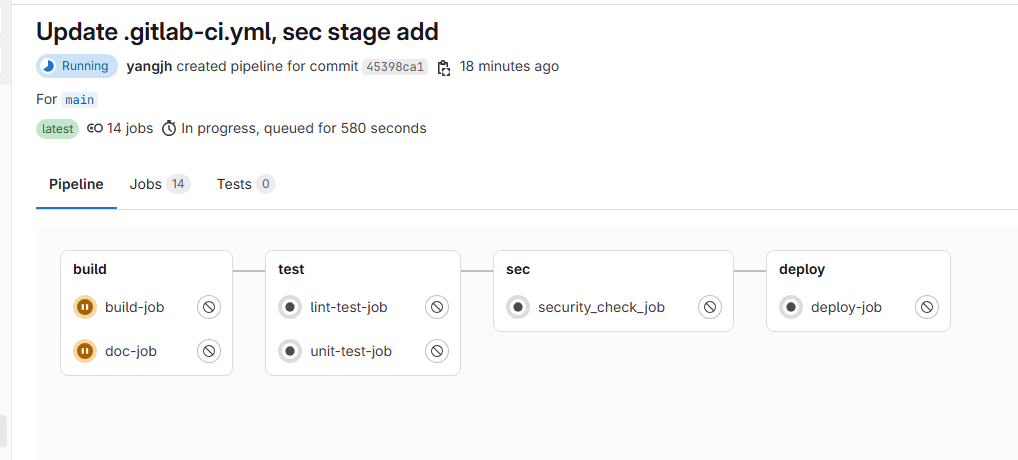Cancel the lint-test-job
The width and height of the screenshot is (1018, 460).
[437, 307]
